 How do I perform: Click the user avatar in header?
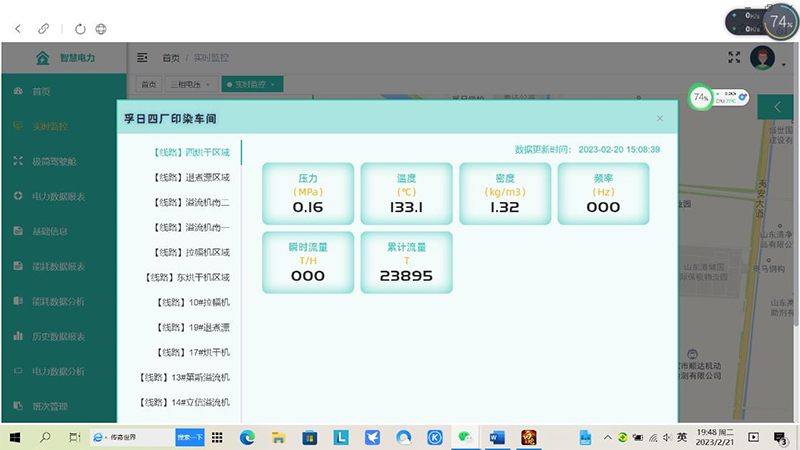click(762, 58)
